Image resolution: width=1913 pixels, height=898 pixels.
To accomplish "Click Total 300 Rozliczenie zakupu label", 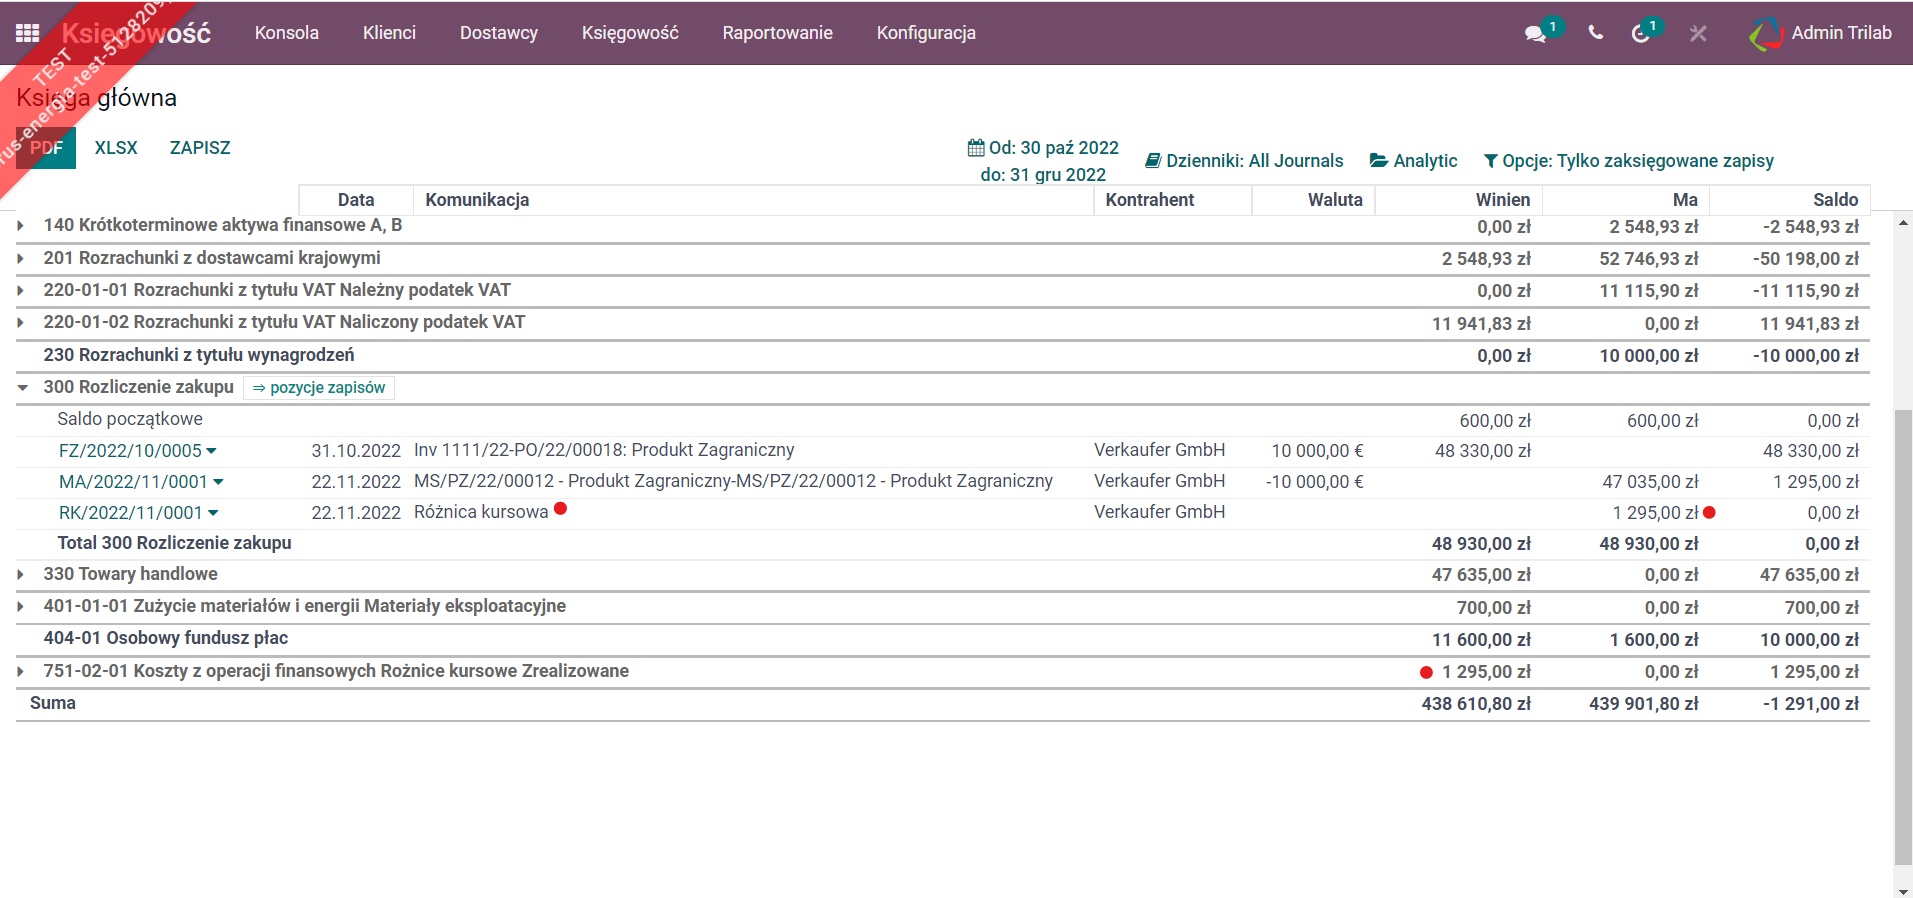I will click(175, 543).
